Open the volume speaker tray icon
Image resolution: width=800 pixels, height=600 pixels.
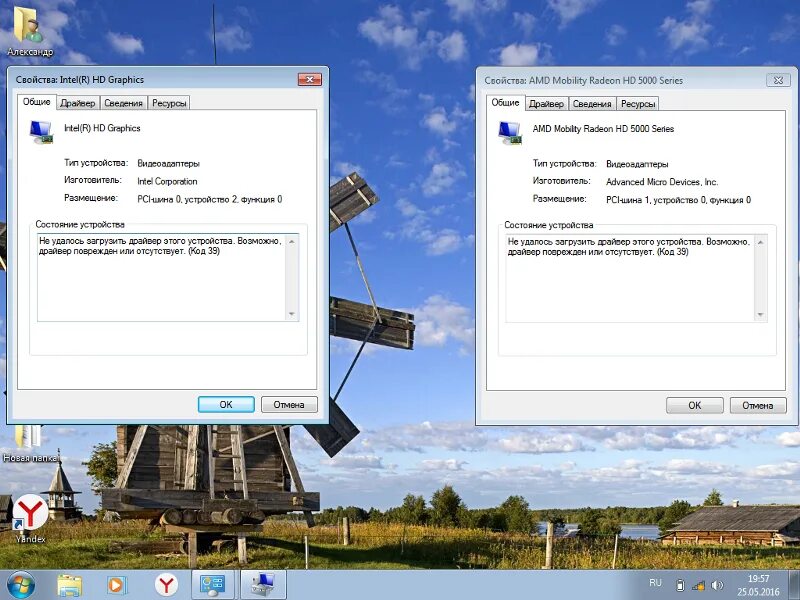717,585
